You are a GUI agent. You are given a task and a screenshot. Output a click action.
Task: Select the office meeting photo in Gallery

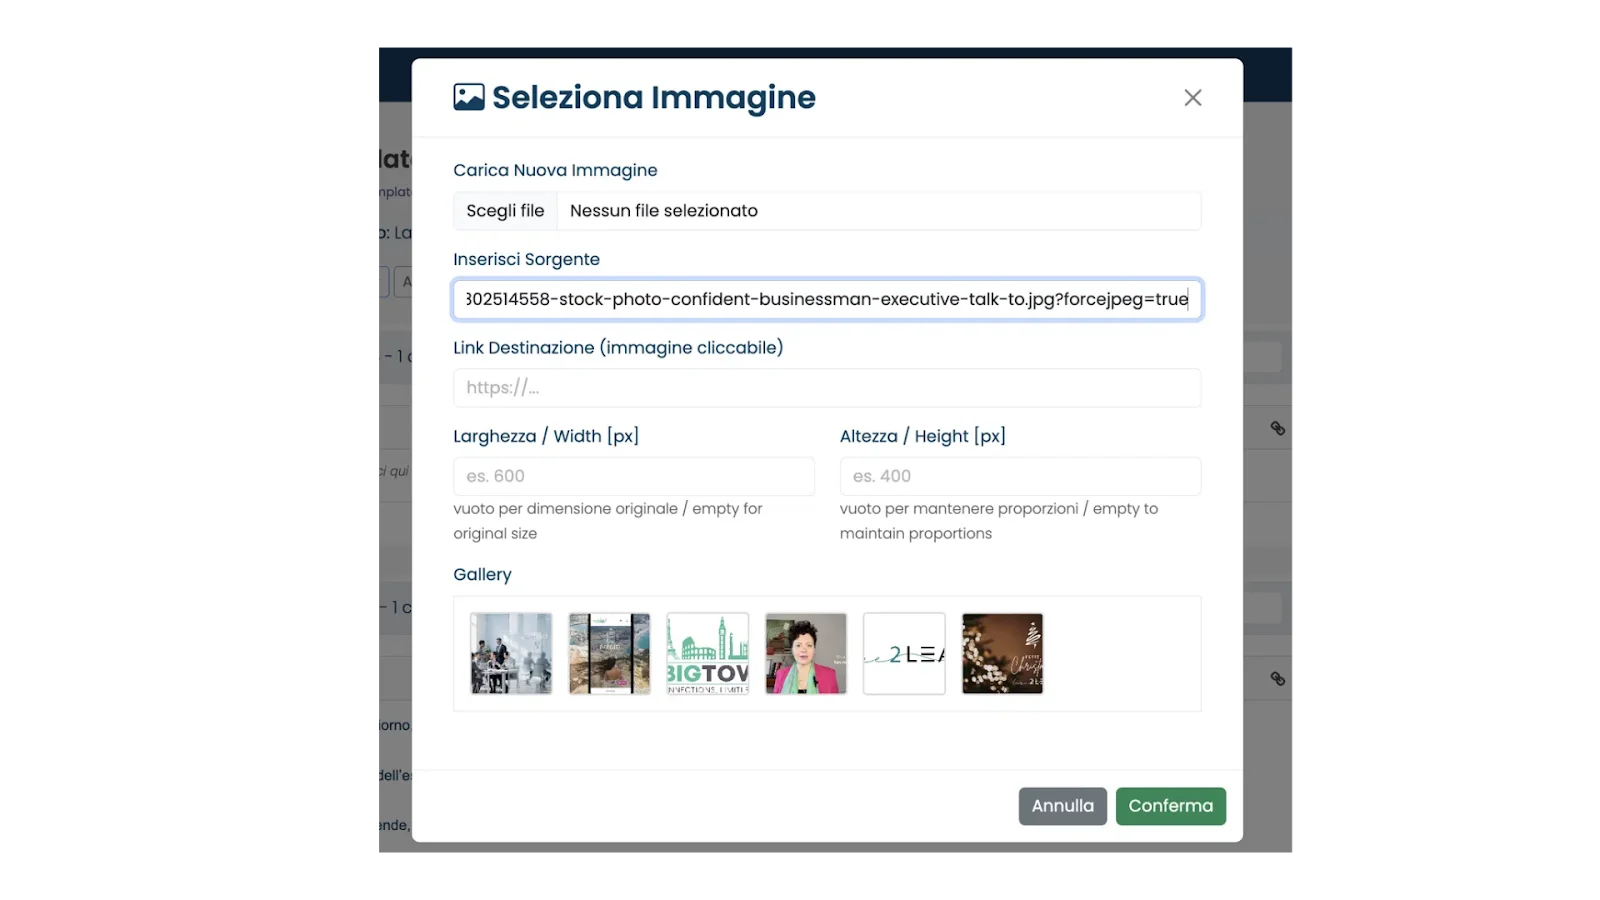click(x=511, y=654)
